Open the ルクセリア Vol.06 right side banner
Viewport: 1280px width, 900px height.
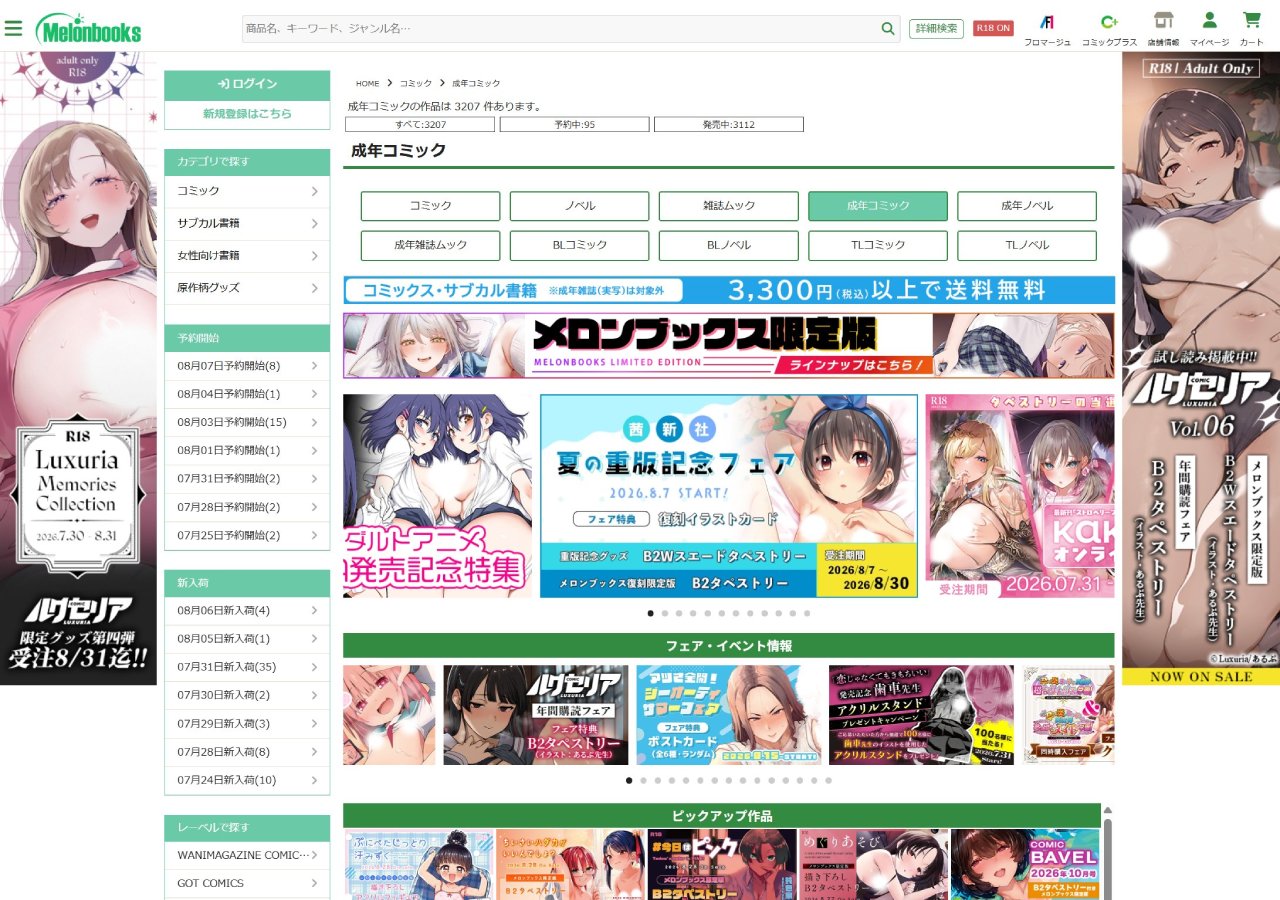tap(1201, 368)
